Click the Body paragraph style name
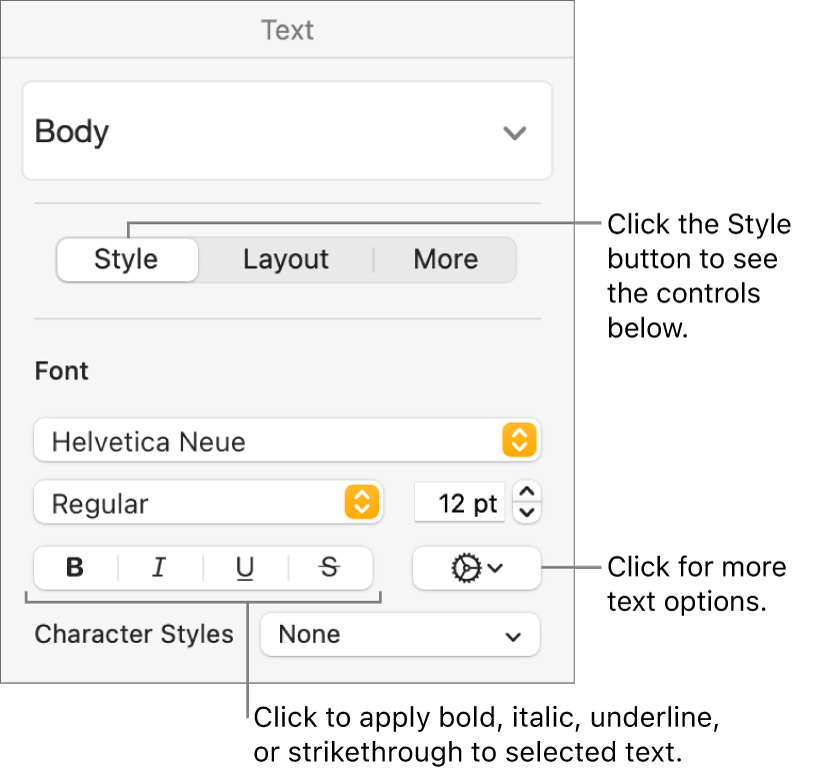This screenshot has width=828, height=778. coord(72,132)
